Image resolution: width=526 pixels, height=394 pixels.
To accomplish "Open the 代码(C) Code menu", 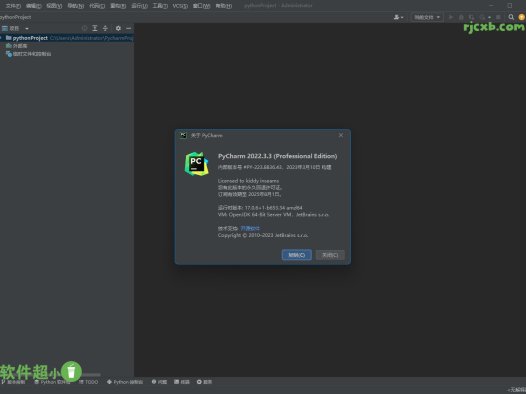I will pyautogui.click(x=97, y=6).
